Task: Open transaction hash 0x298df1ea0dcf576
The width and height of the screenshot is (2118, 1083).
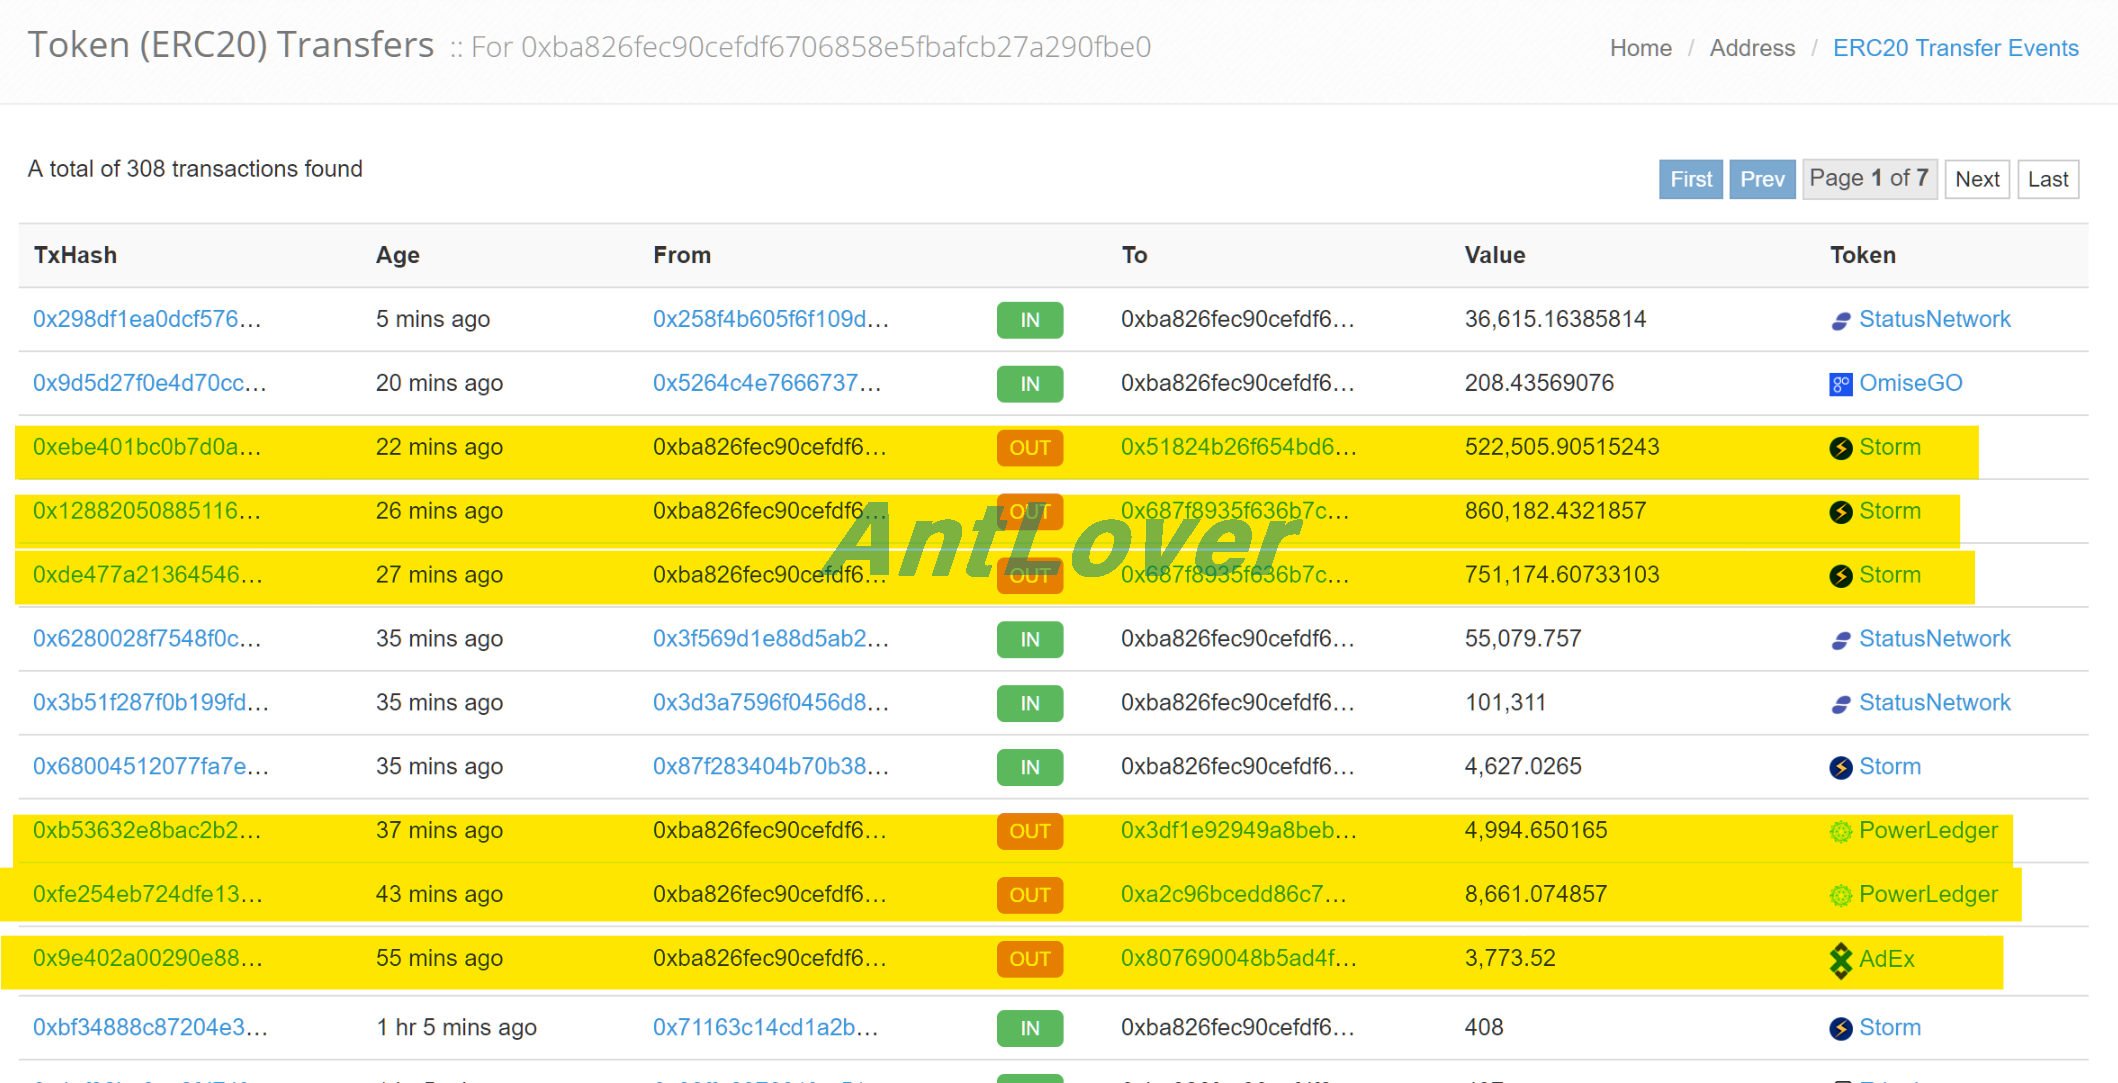Action: (147, 319)
